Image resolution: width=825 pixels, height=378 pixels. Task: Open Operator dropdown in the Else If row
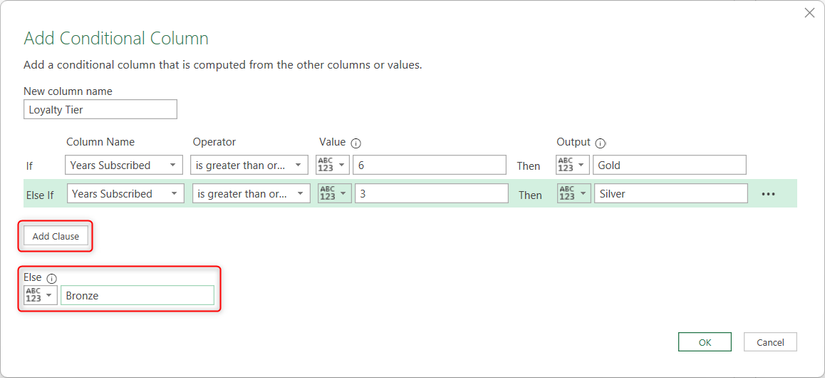tap(250, 194)
